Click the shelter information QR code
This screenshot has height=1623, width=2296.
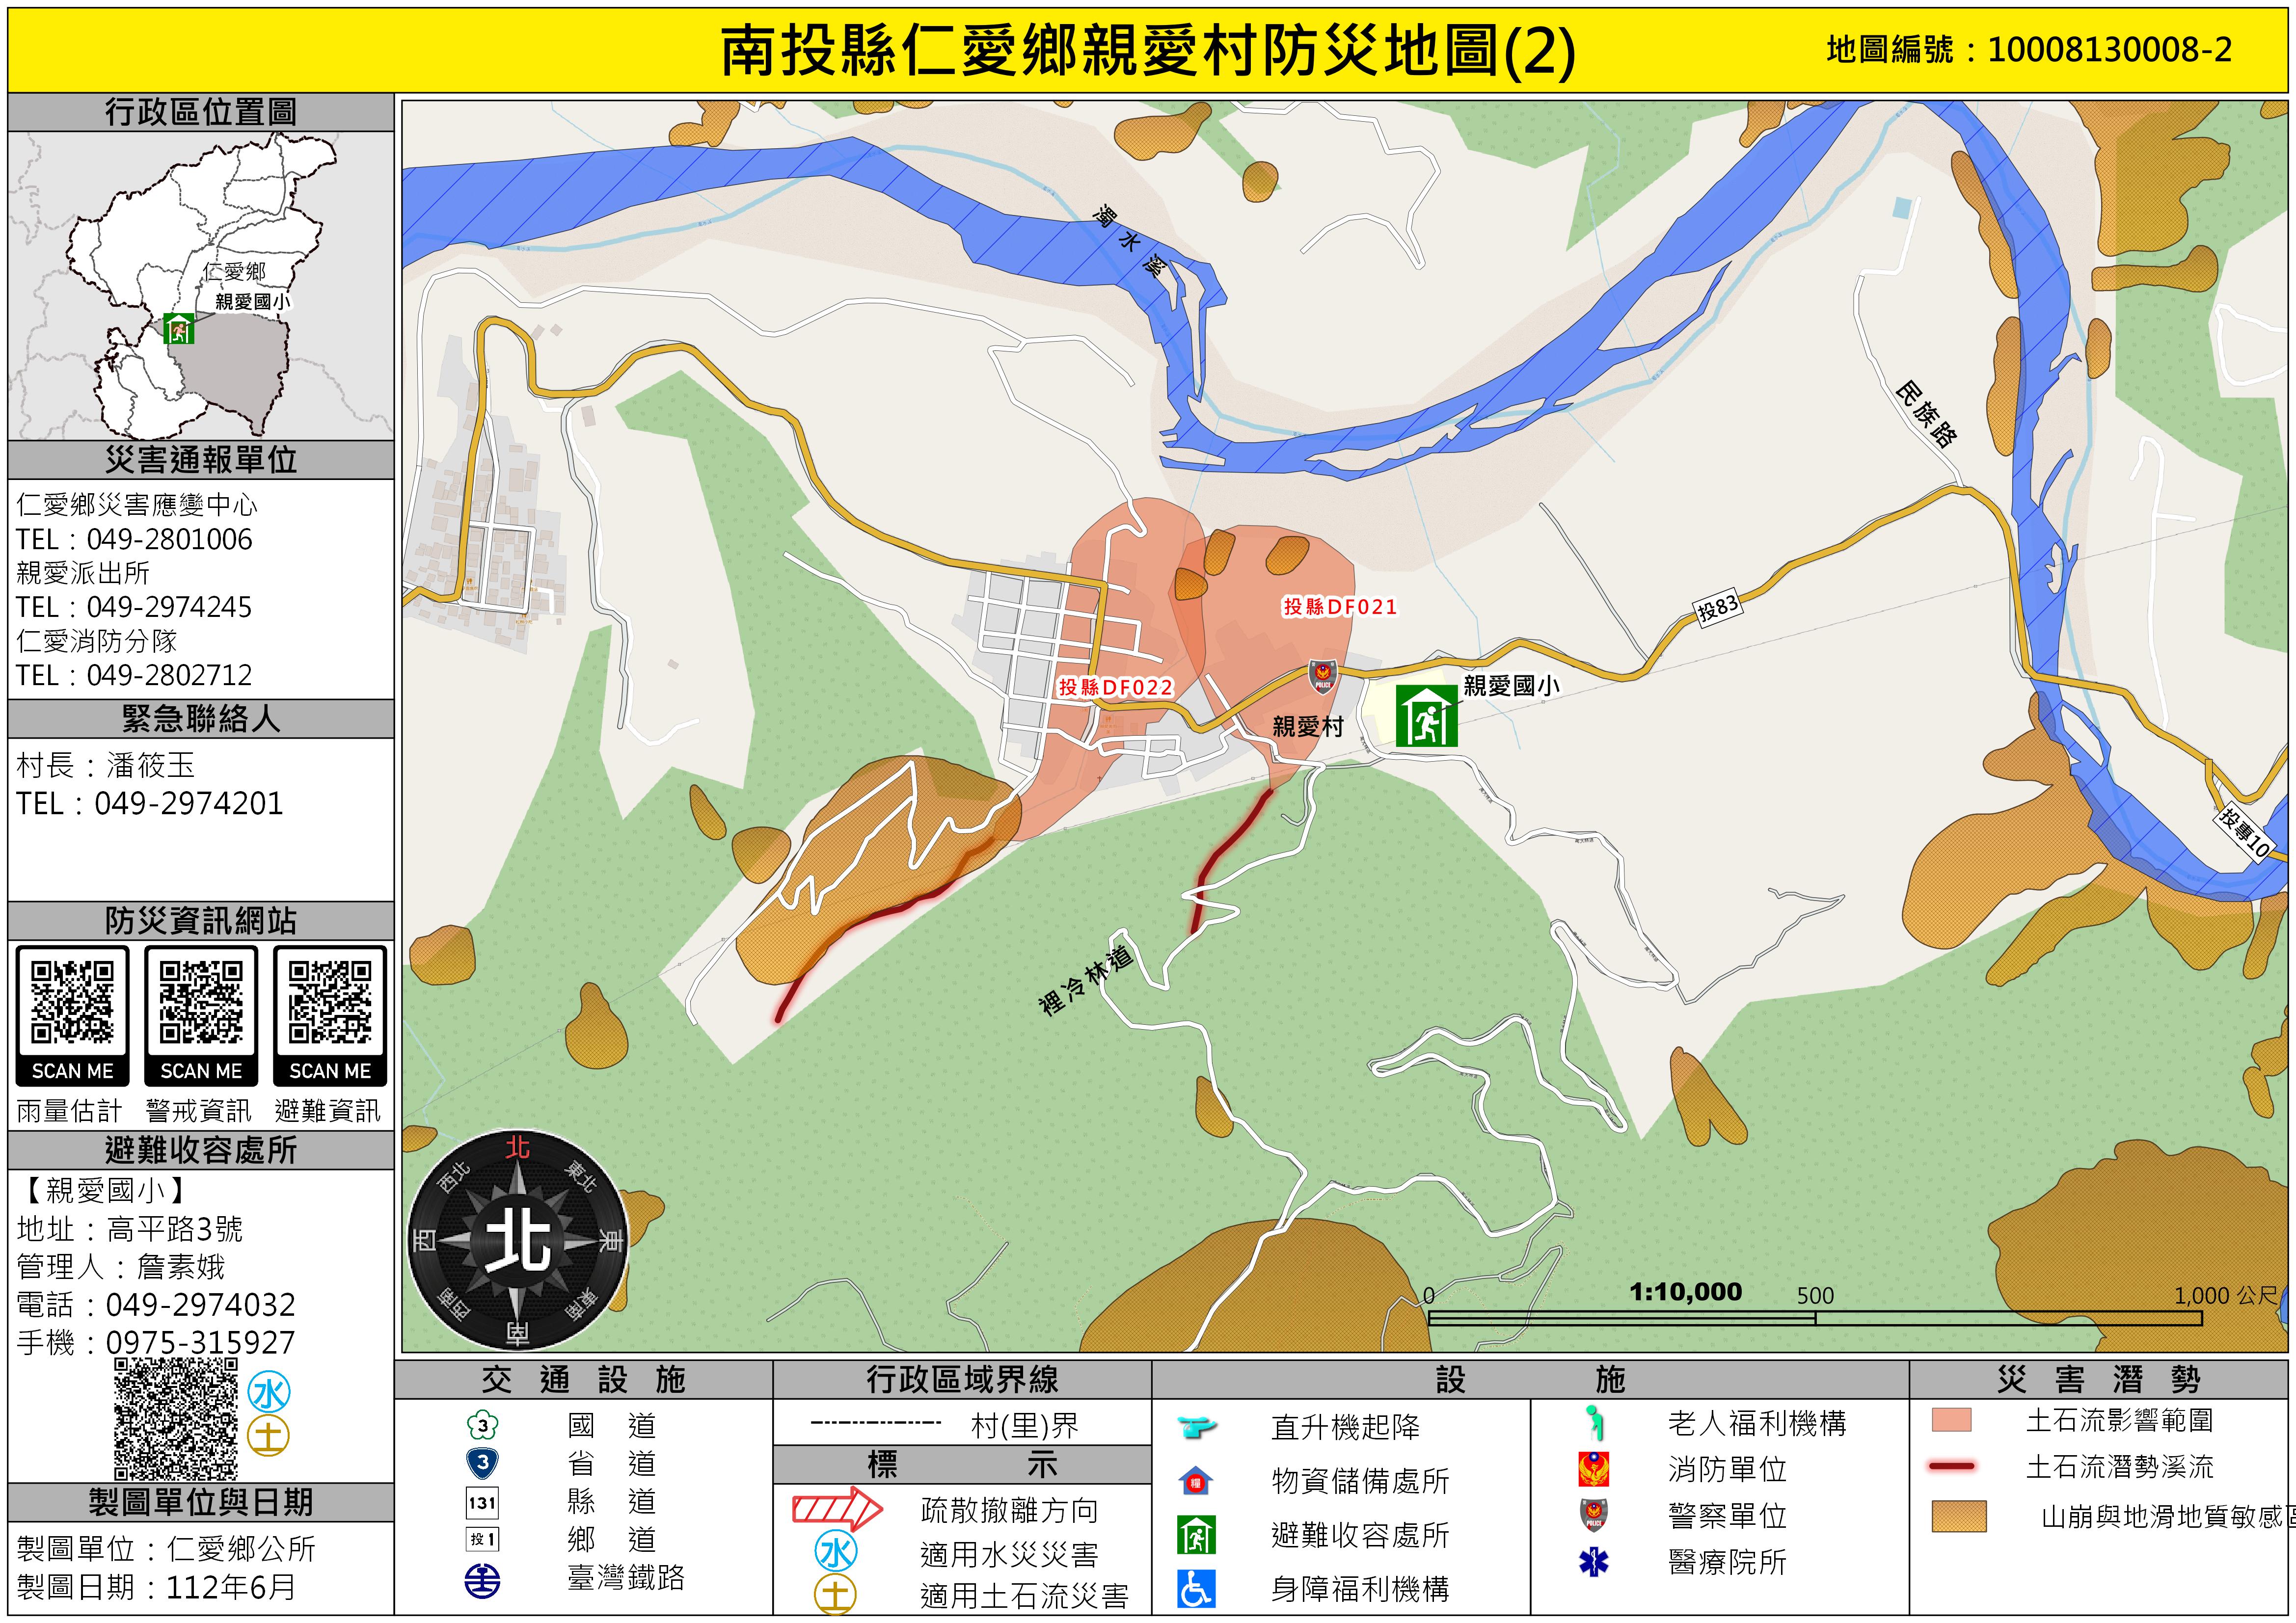330,1003
